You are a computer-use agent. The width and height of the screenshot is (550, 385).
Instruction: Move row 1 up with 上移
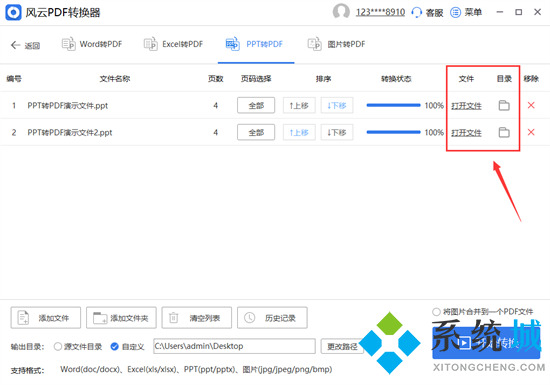coord(299,105)
